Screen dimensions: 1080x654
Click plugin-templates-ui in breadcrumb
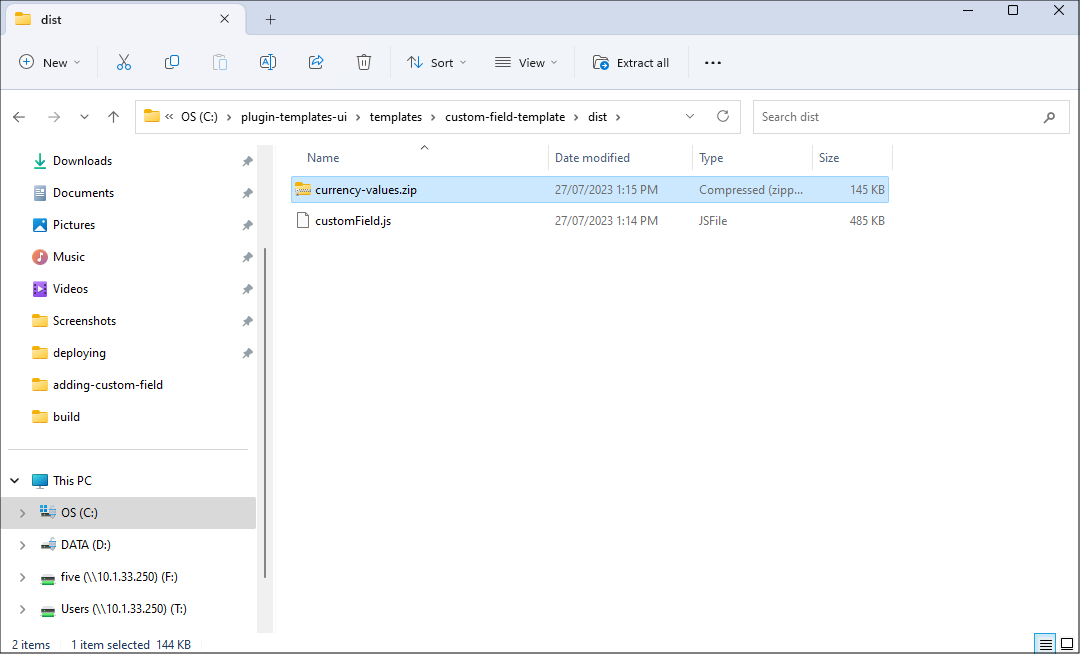(294, 117)
